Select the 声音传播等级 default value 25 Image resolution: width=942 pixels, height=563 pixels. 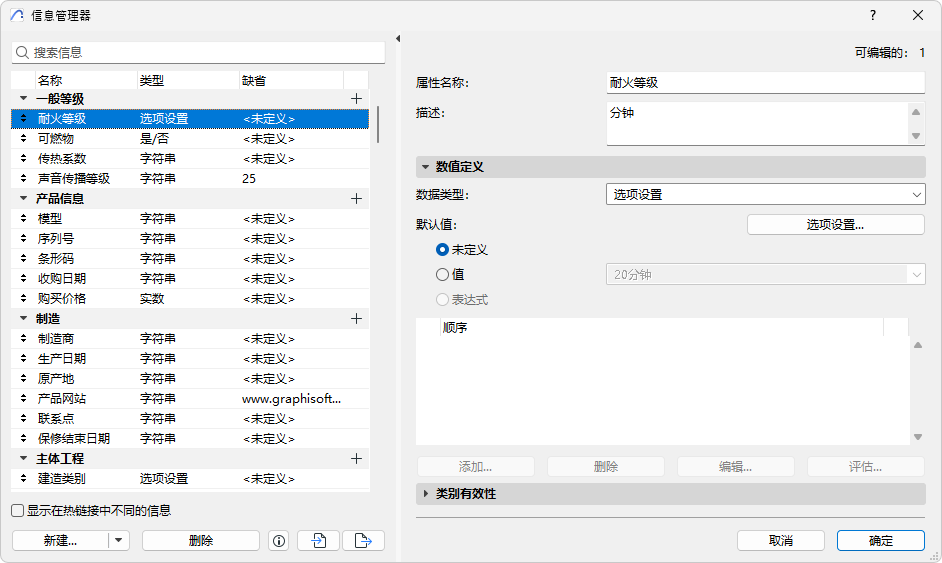(x=249, y=178)
